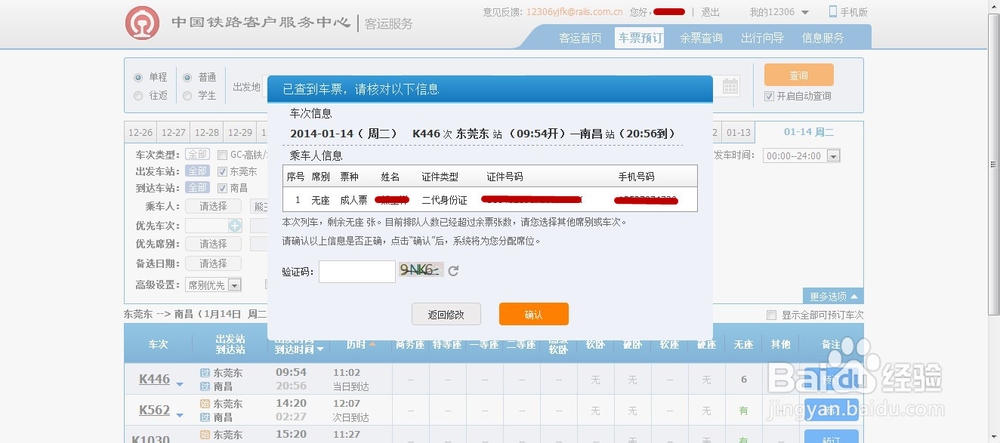Select the 普通 radio button
Viewport: 1000px width, 443px height.
[187, 77]
